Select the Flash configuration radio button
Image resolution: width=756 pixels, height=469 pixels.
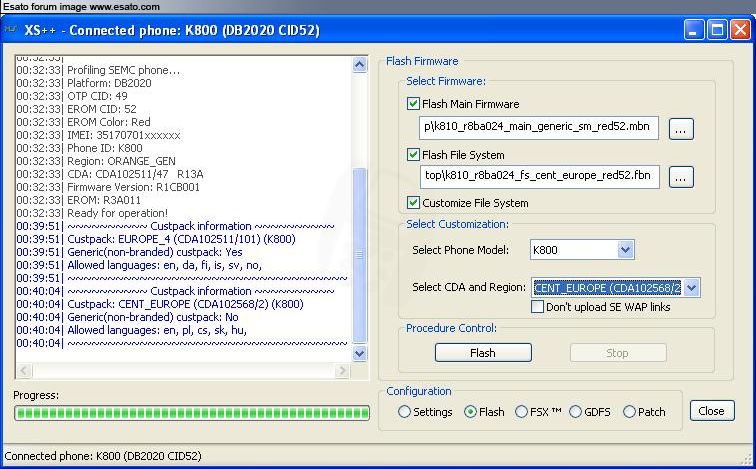[470, 412]
